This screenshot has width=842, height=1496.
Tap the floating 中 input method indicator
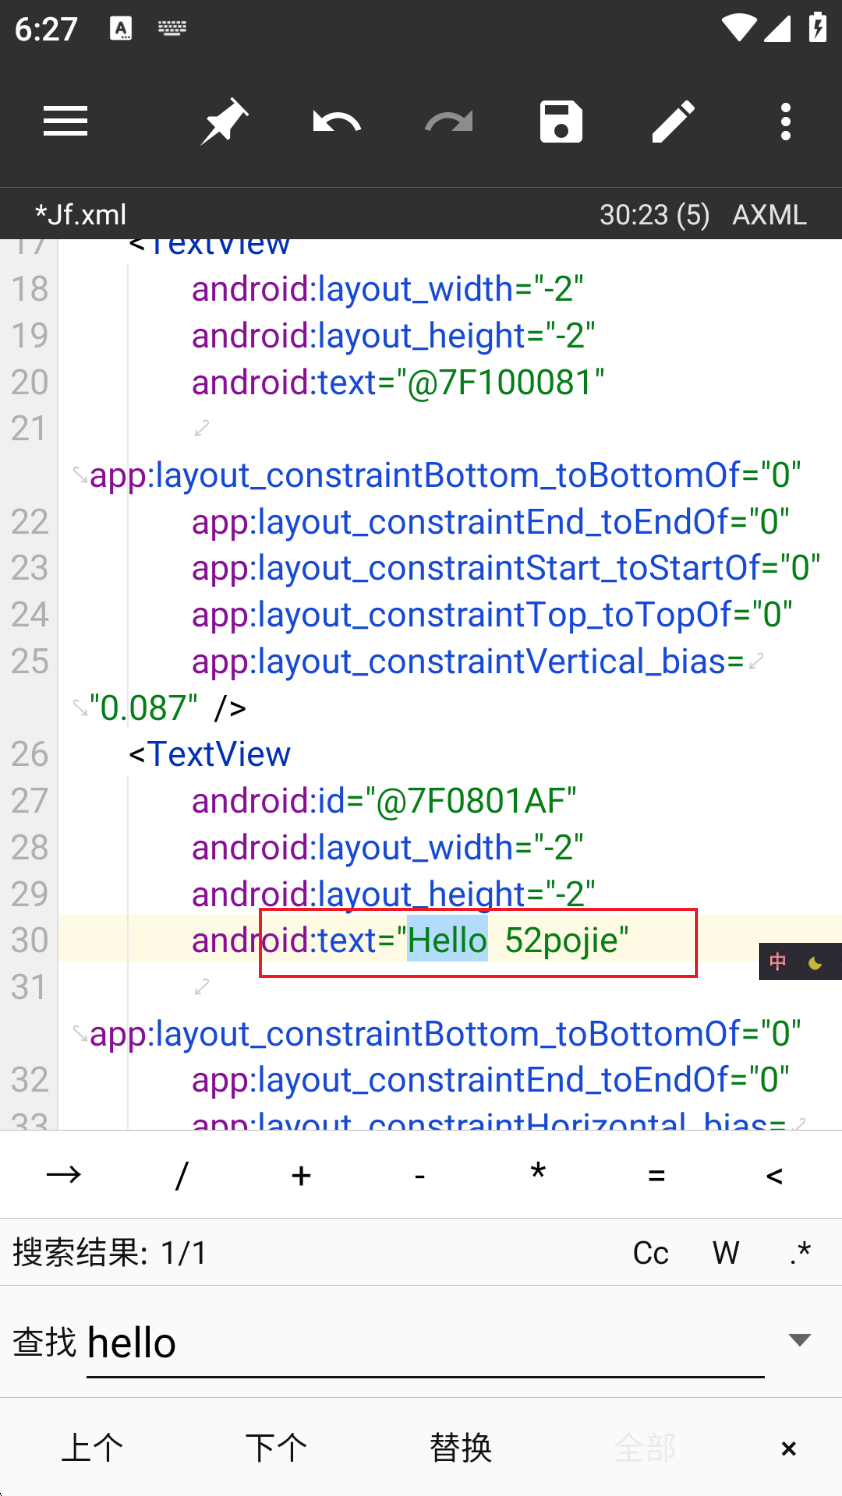tap(777, 962)
